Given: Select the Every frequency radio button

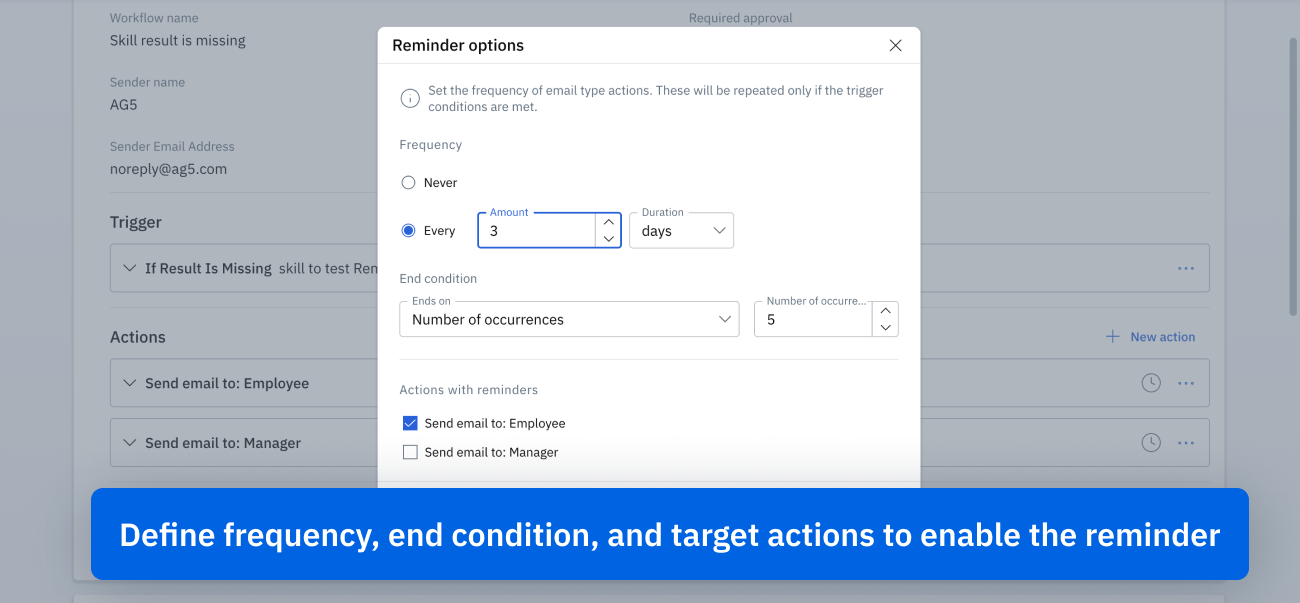Looking at the screenshot, I should [408, 231].
